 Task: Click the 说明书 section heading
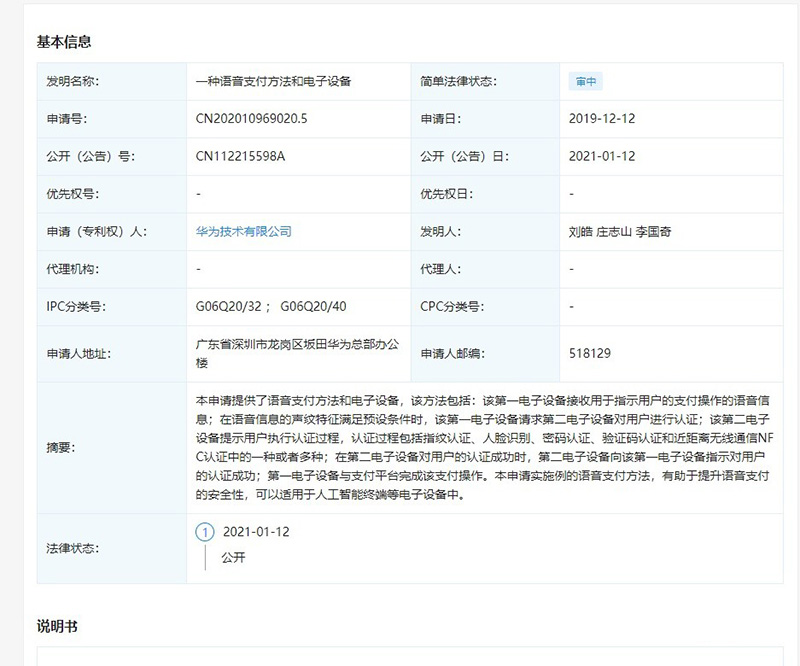[57, 626]
